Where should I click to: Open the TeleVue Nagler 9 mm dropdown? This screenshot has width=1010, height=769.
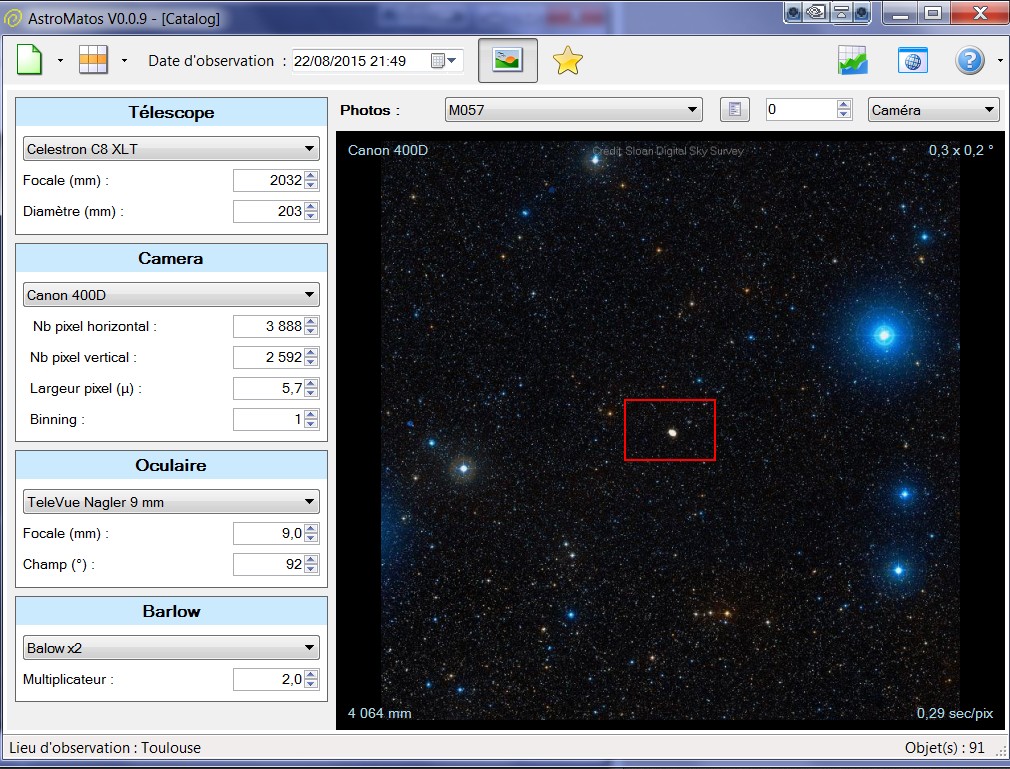(171, 502)
